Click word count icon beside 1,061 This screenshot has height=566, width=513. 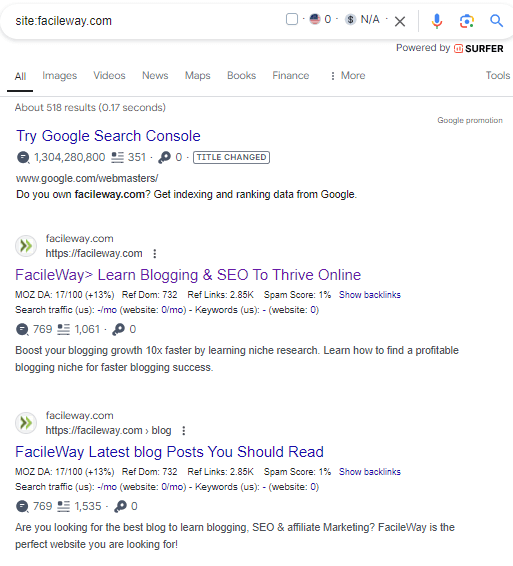point(64,329)
